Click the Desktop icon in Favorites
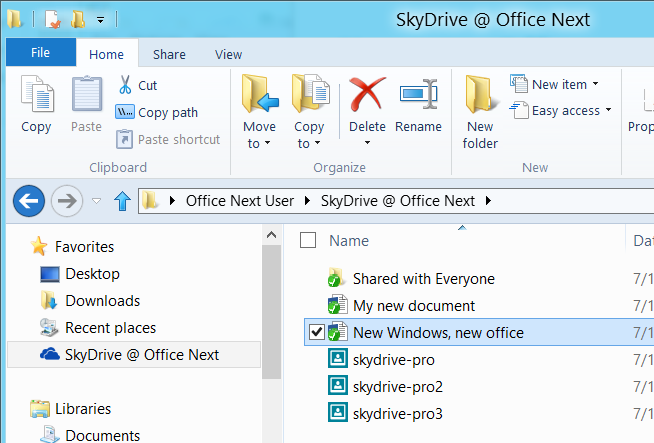 point(50,274)
